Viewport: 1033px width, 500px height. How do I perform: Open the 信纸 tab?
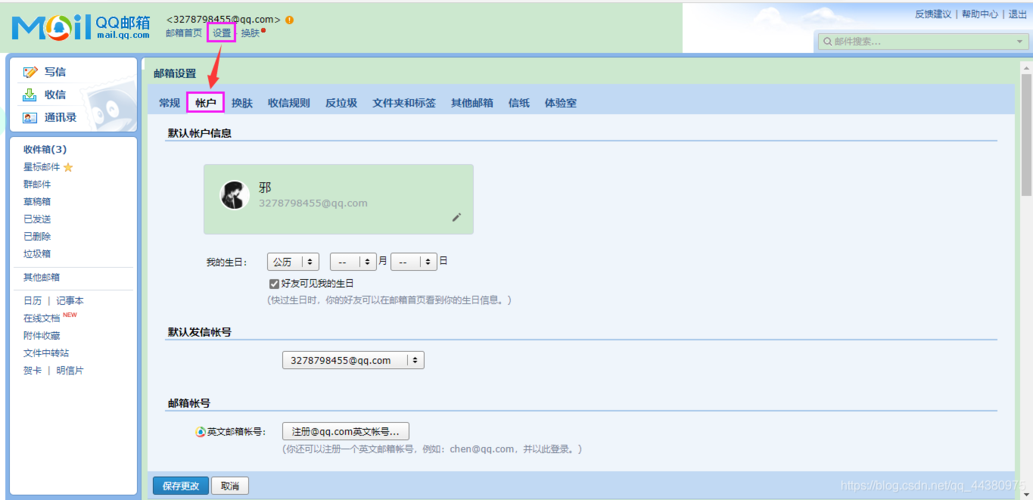click(519, 103)
